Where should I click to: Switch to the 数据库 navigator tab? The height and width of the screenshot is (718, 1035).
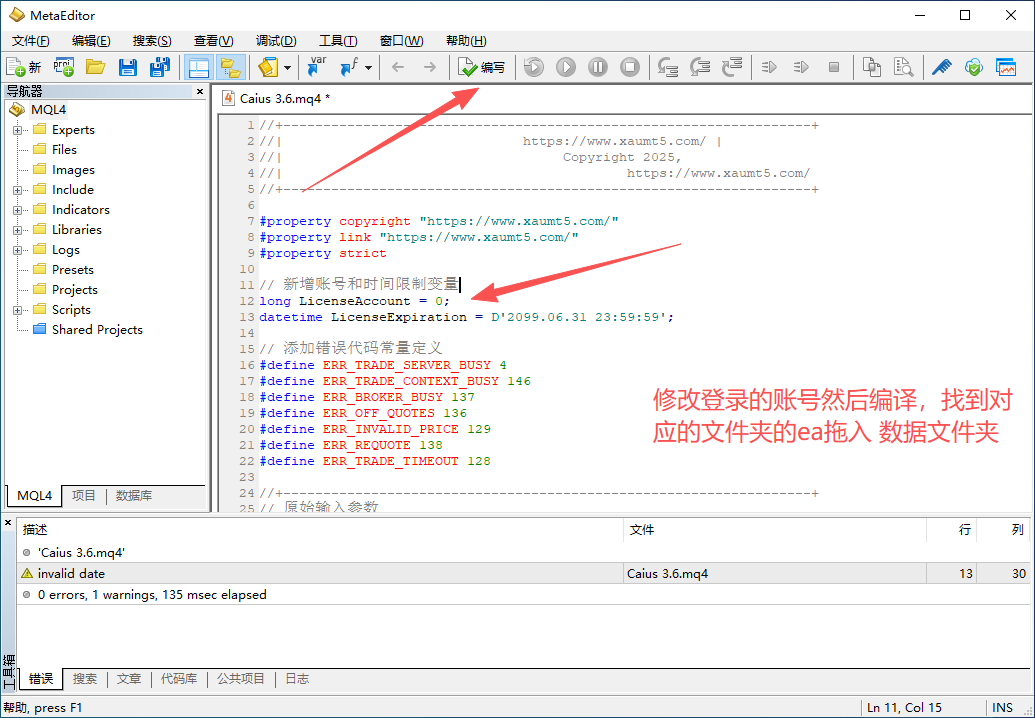(134, 496)
